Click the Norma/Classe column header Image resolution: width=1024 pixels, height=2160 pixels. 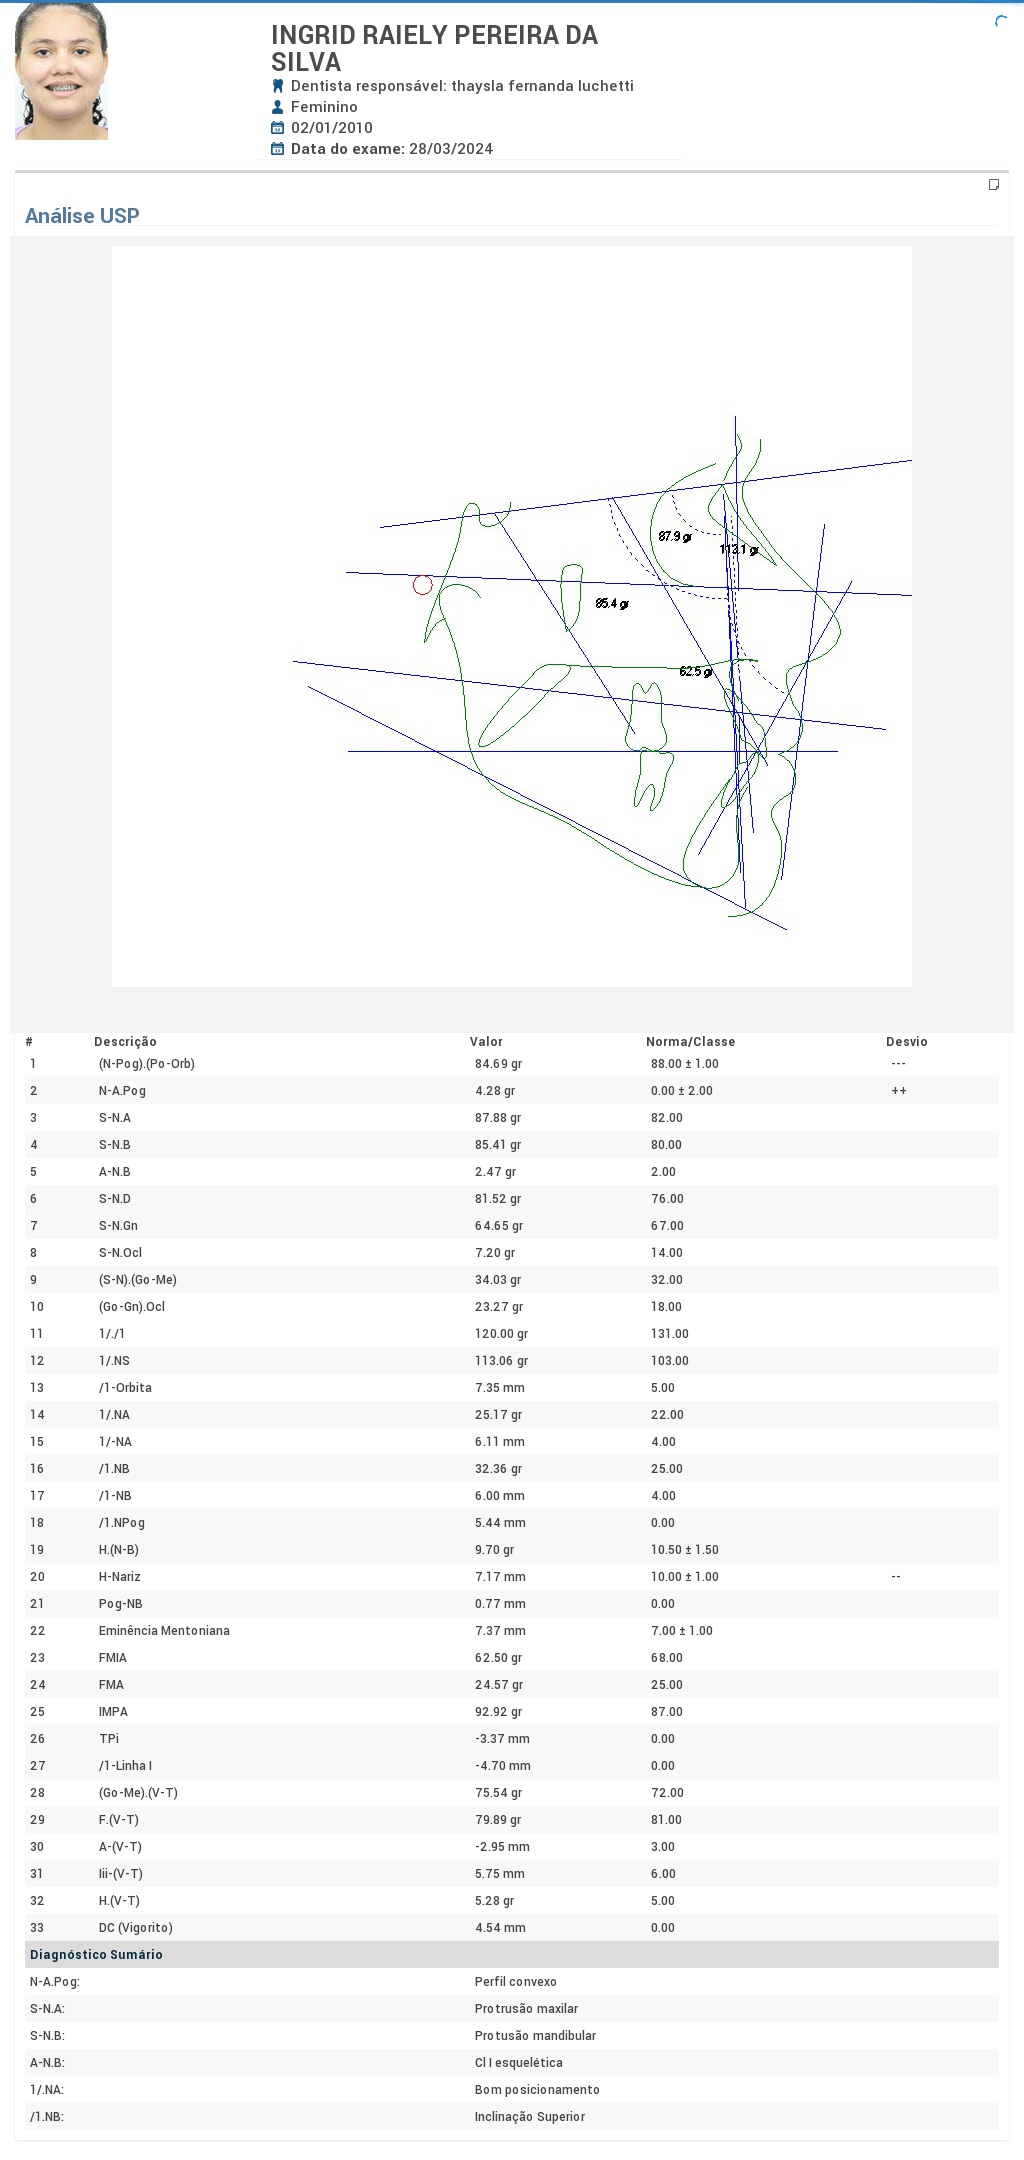(690, 1042)
